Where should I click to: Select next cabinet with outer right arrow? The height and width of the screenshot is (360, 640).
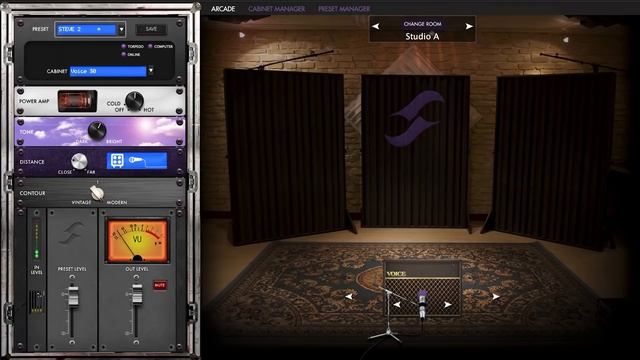pos(496,297)
